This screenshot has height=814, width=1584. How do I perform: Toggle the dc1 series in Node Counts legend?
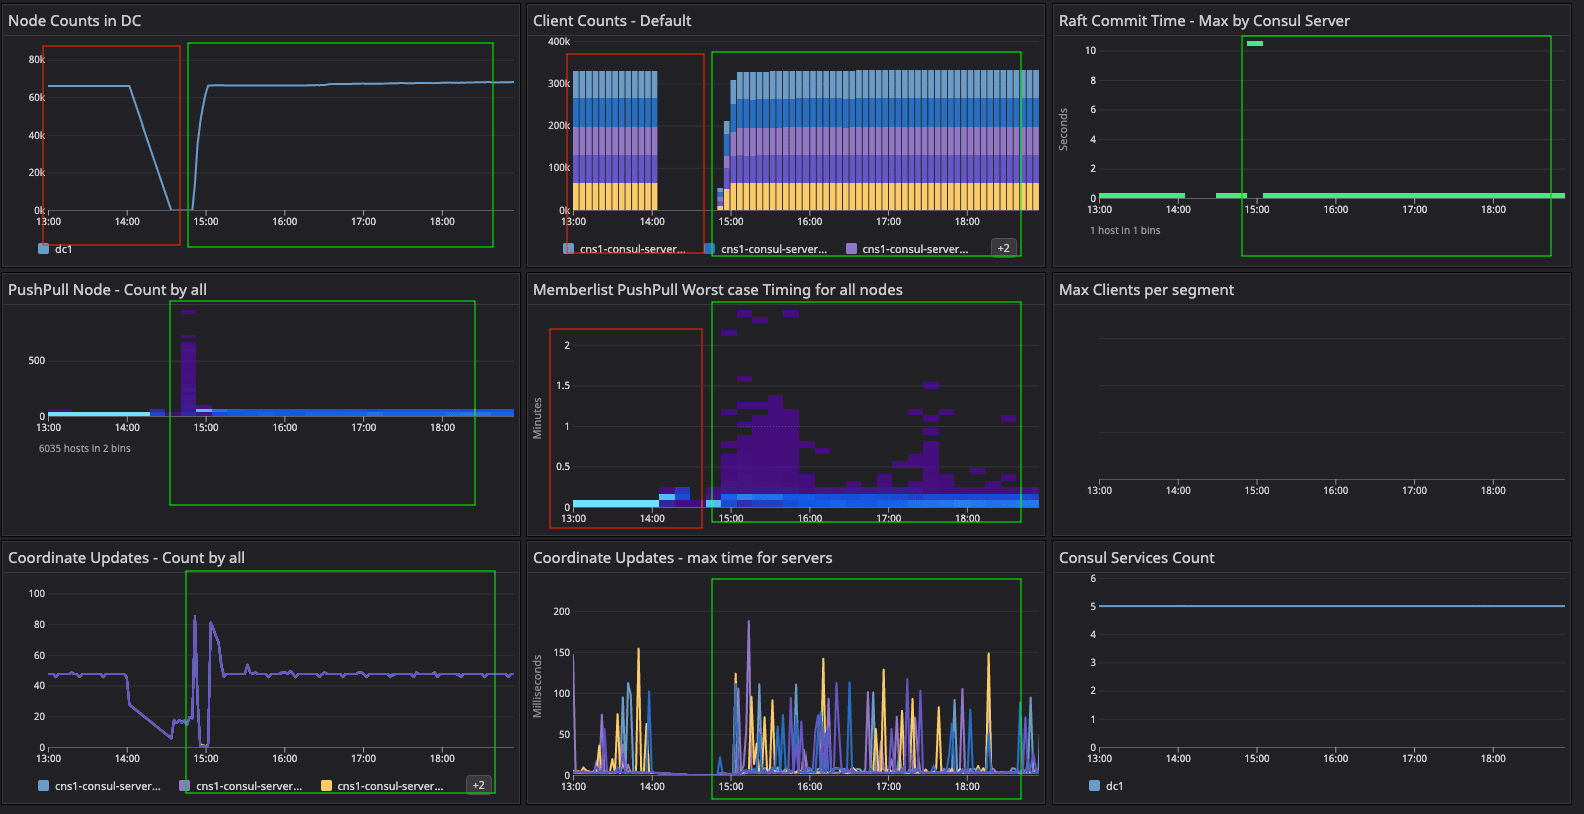click(x=64, y=249)
